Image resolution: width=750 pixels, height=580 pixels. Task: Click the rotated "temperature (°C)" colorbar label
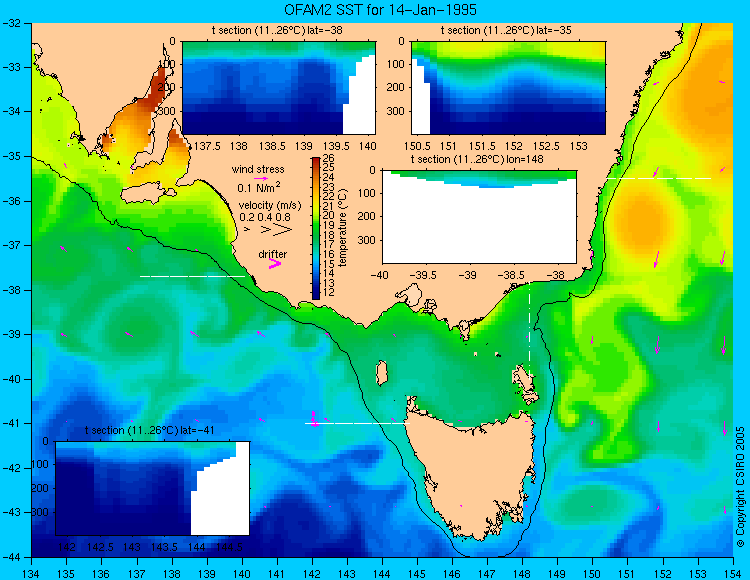point(343,228)
